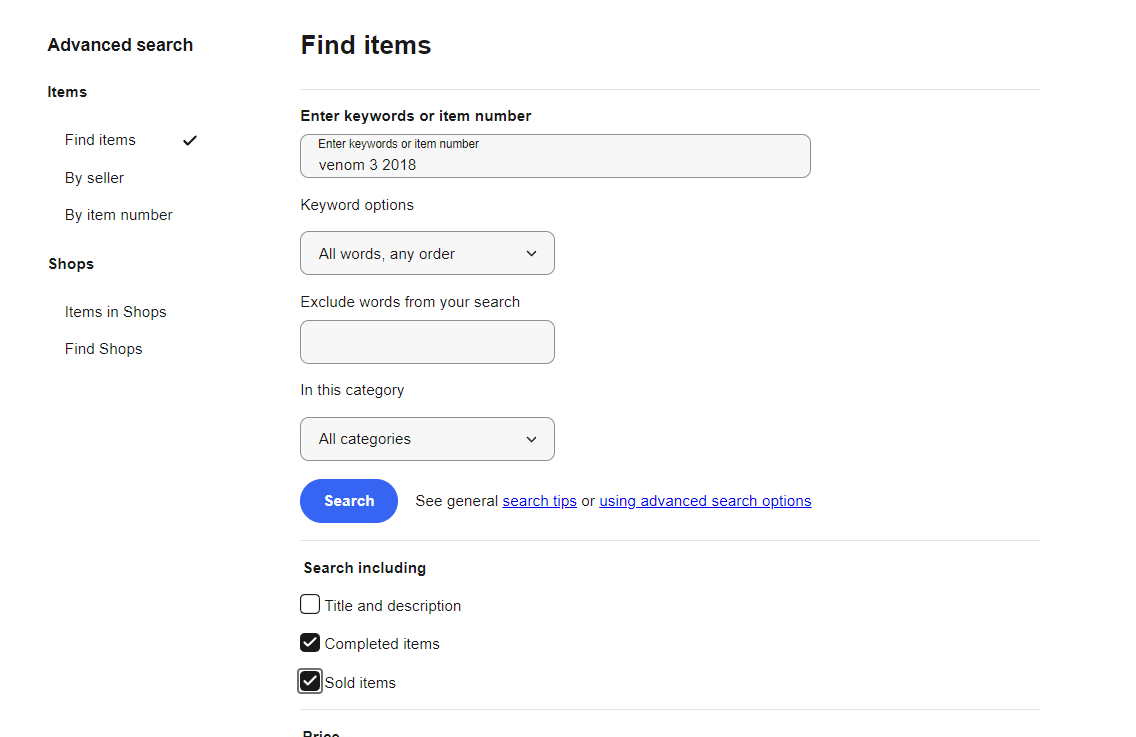This screenshot has height=737, width=1136.
Task: Click the Completed items label text
Action: 382,644
